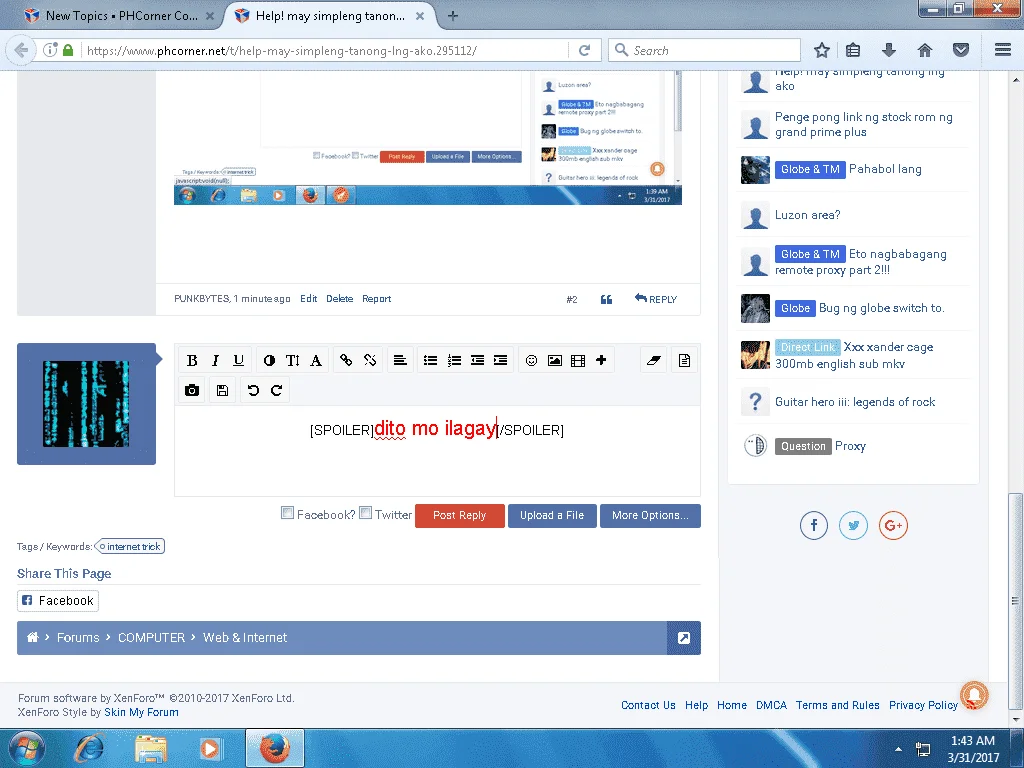Indent the selected text
Viewport: 1024px width, 768px height.
tap(501, 360)
